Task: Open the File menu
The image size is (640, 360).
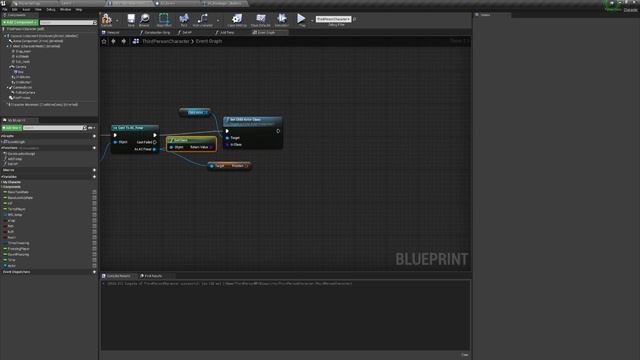Action: [5, 9]
